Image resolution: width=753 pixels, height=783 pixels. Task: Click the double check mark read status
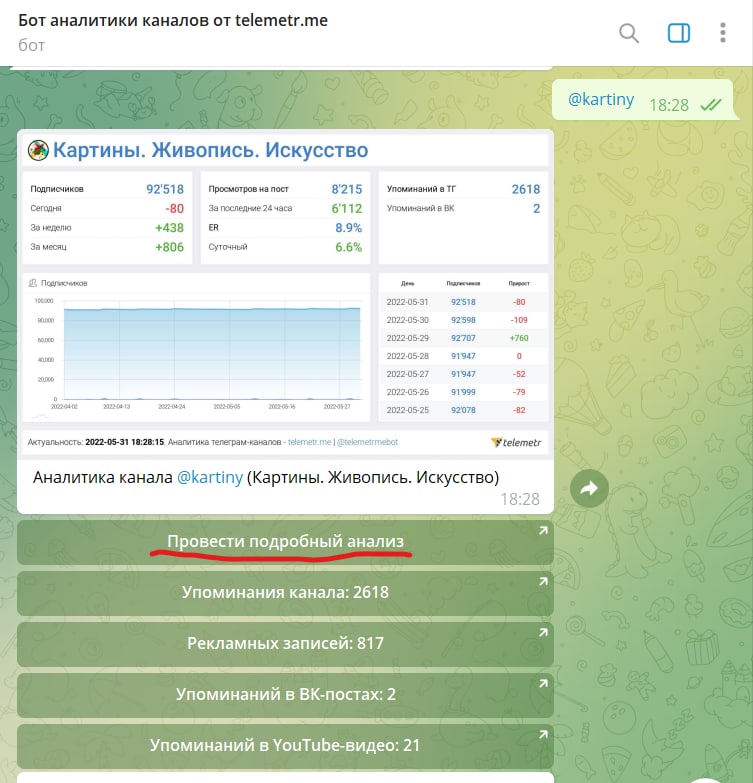click(711, 105)
